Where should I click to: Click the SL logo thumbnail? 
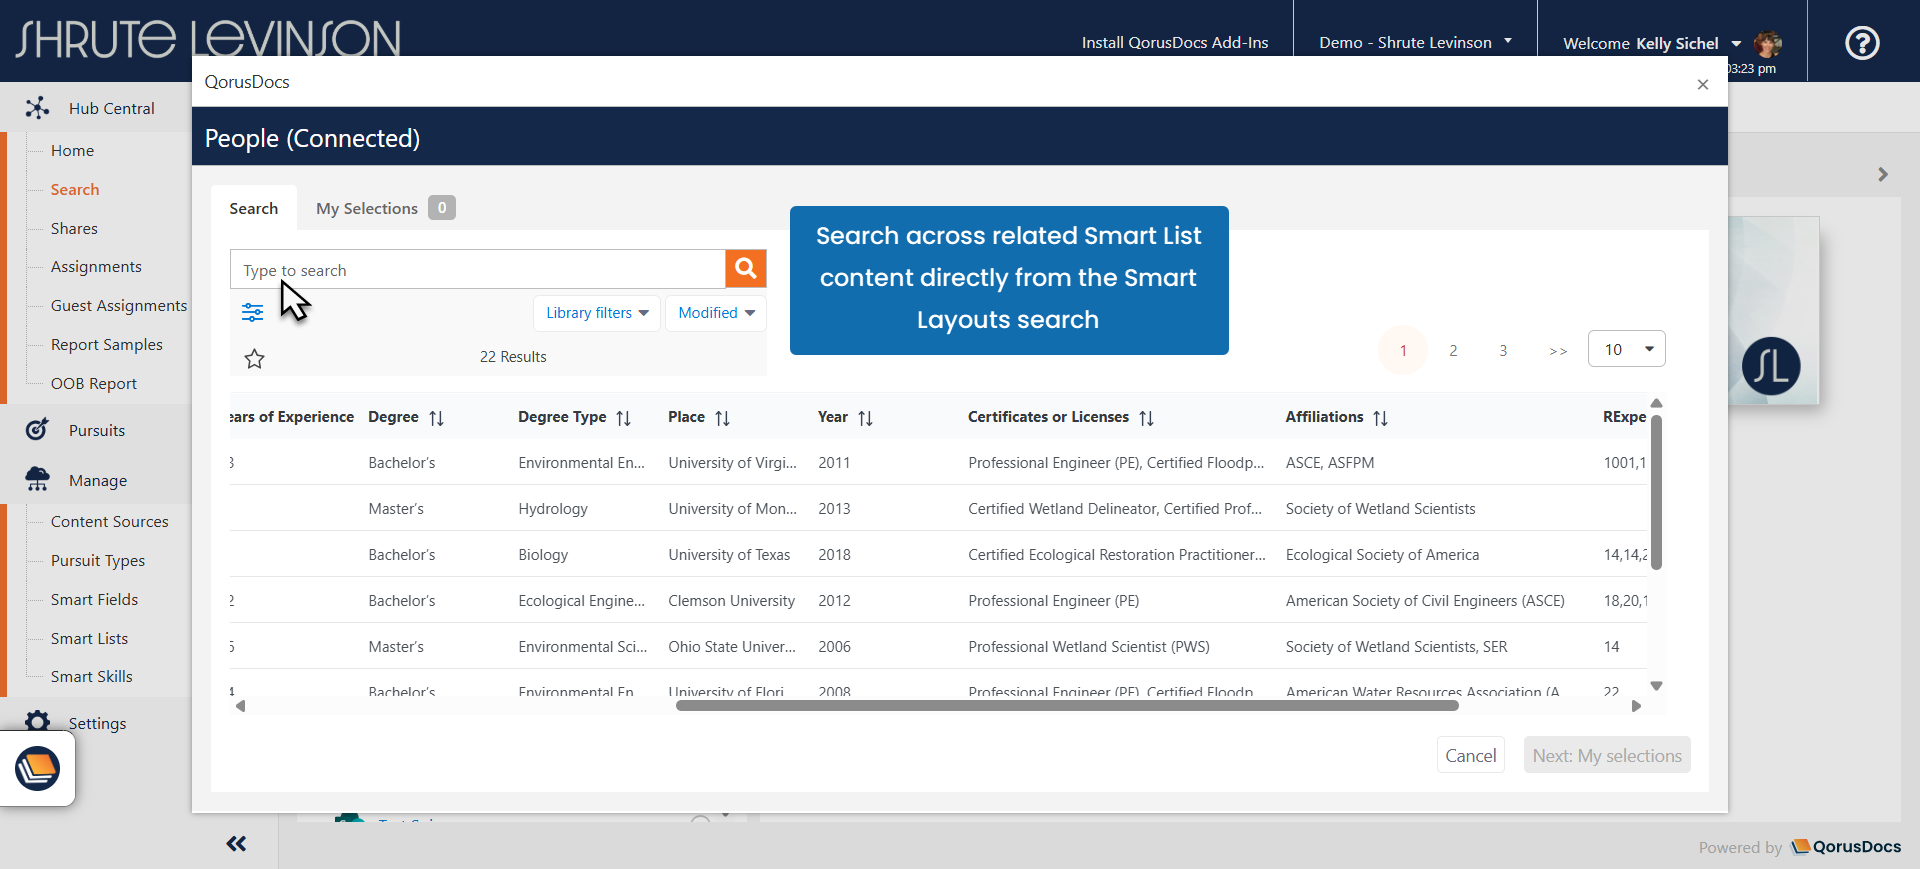(x=1771, y=366)
